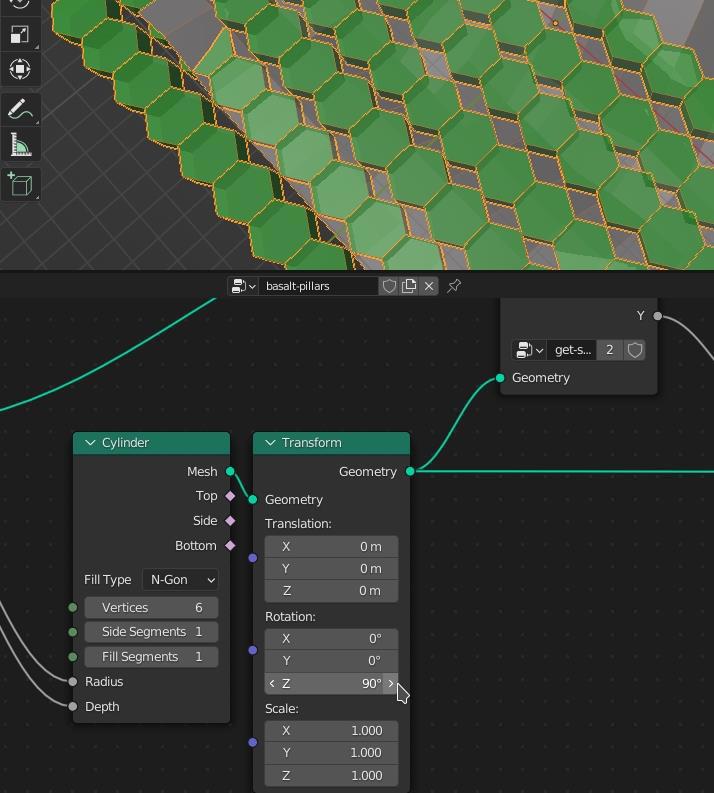Viewport: 714px width, 793px height.
Task: Collapse the Transform node
Action: tap(270, 443)
